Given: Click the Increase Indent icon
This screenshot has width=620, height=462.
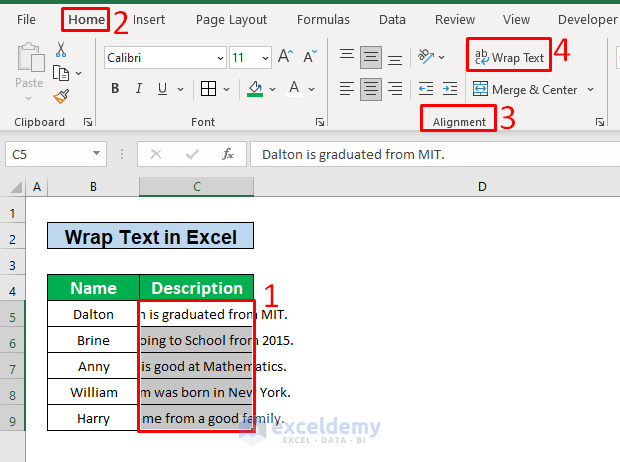Looking at the screenshot, I should (x=450, y=89).
